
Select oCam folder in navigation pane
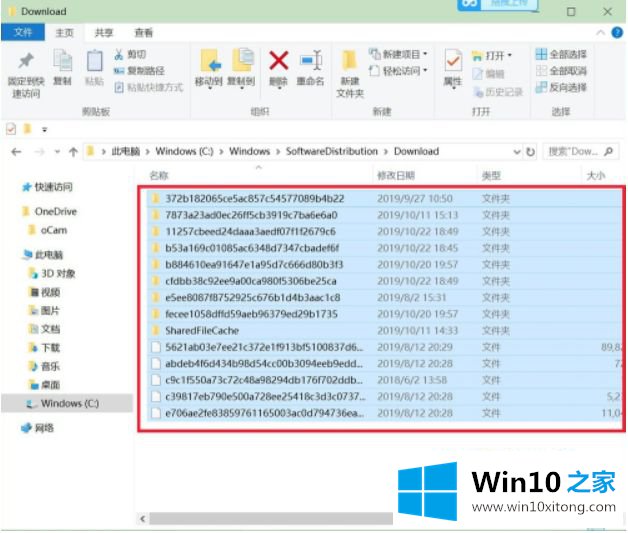tap(48, 230)
